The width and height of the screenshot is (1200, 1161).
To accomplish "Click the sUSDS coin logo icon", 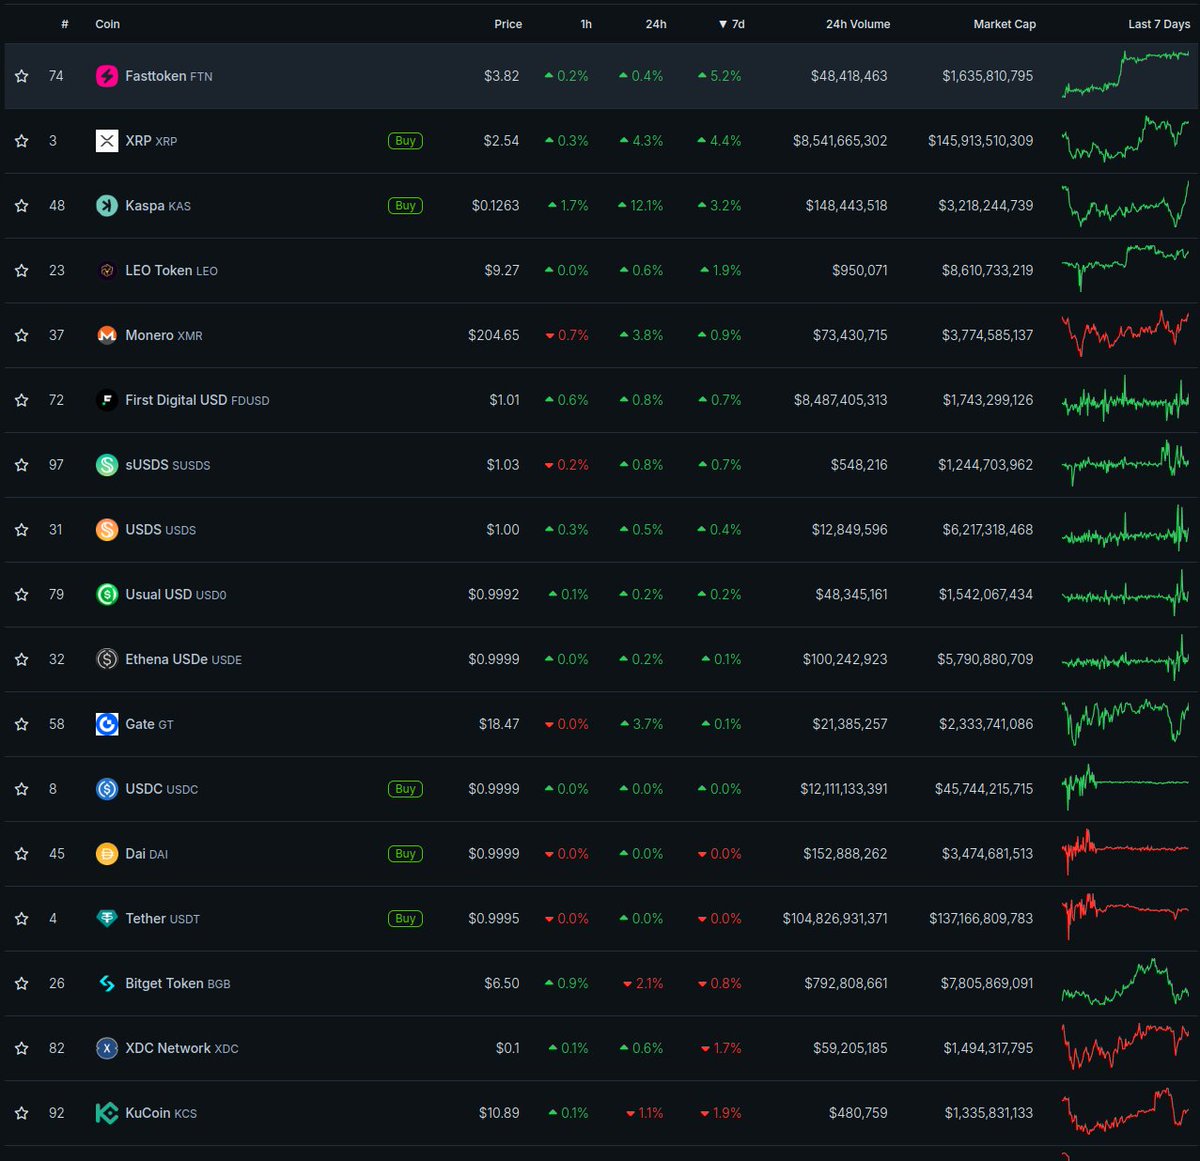I will (x=107, y=465).
